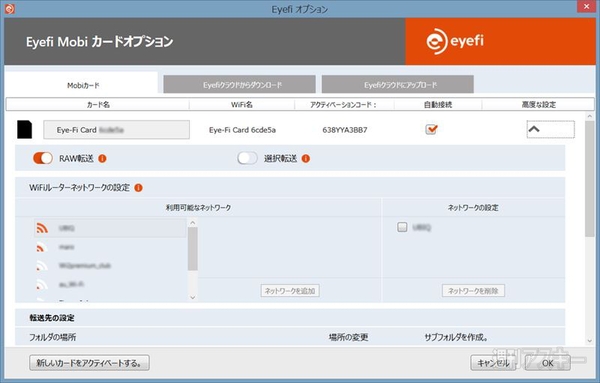Click the ネットワークを追加 button
Image resolution: width=600 pixels, height=383 pixels.
290,291
